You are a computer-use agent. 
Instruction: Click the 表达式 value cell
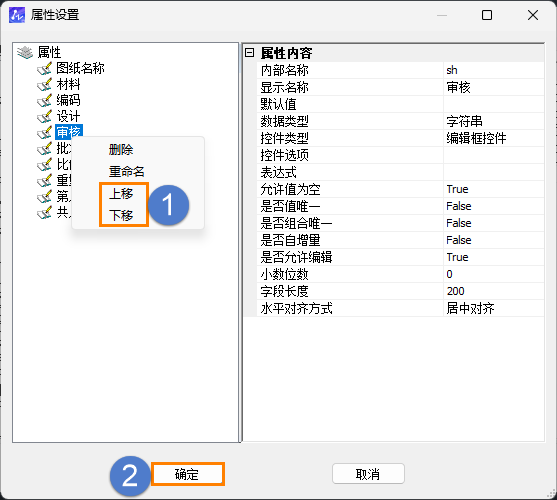pyautogui.click(x=493, y=173)
